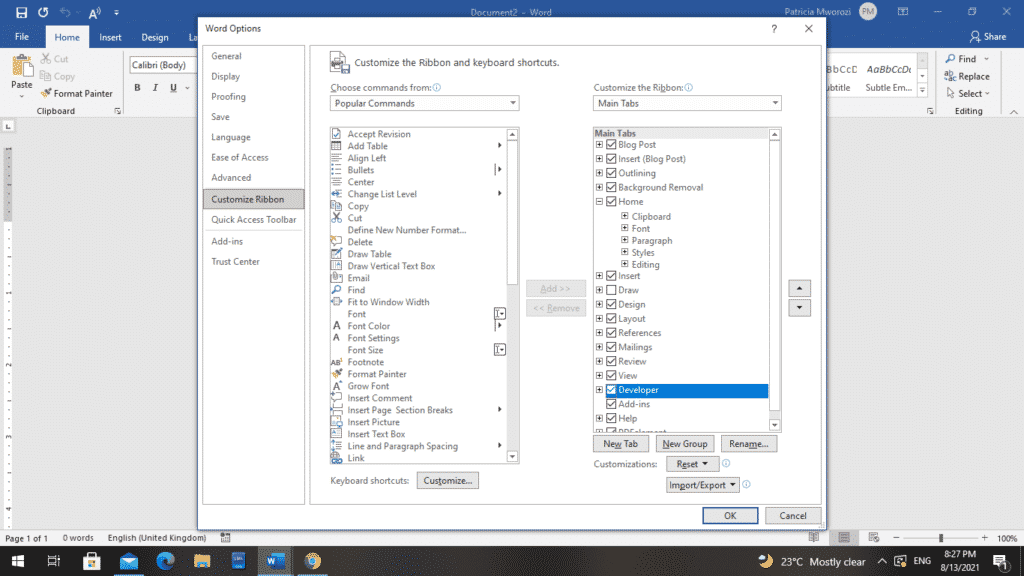
Task: Click the Move Up arrow button
Action: pyautogui.click(x=799, y=288)
